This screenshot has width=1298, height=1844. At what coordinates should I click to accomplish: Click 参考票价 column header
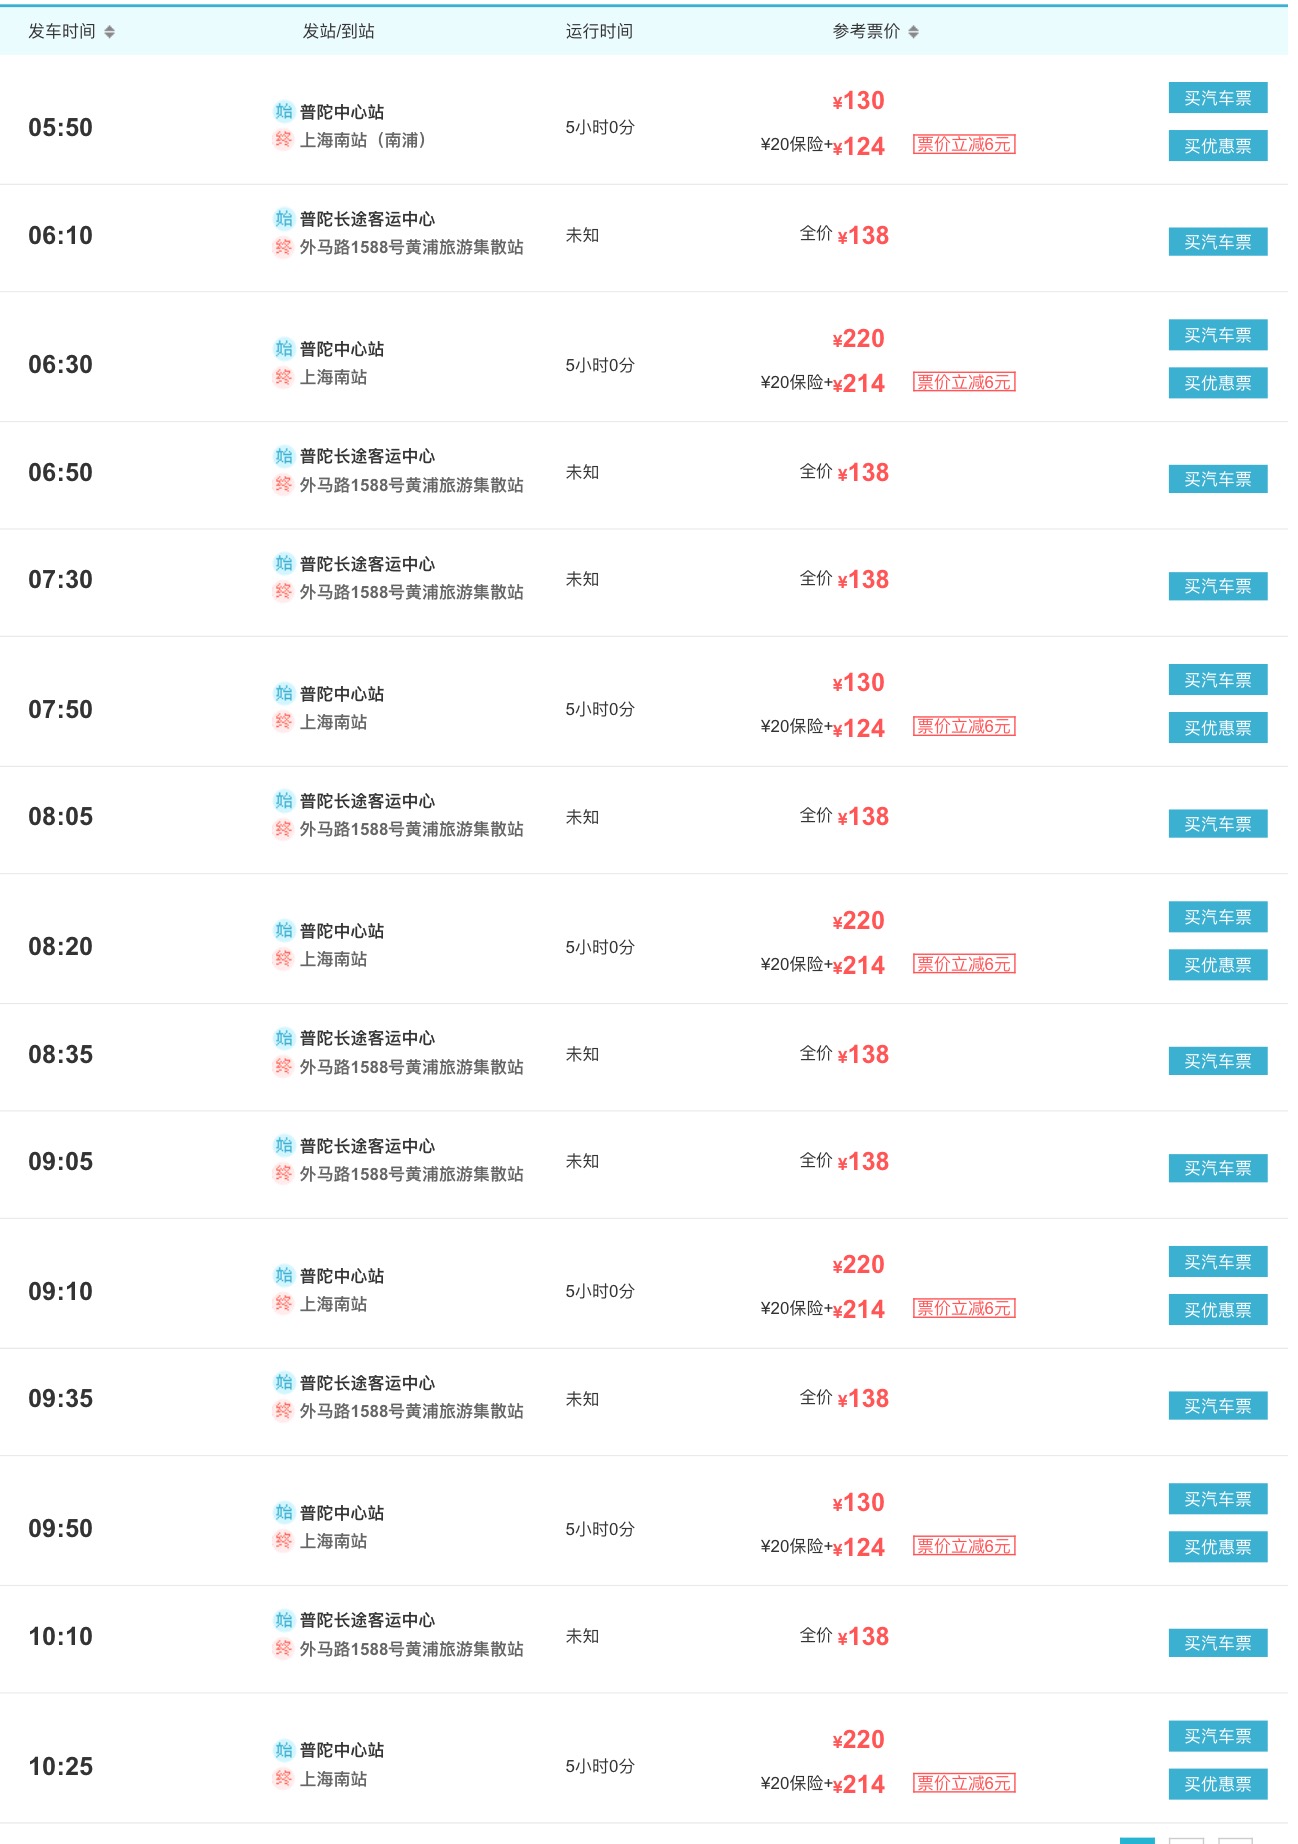(x=866, y=32)
